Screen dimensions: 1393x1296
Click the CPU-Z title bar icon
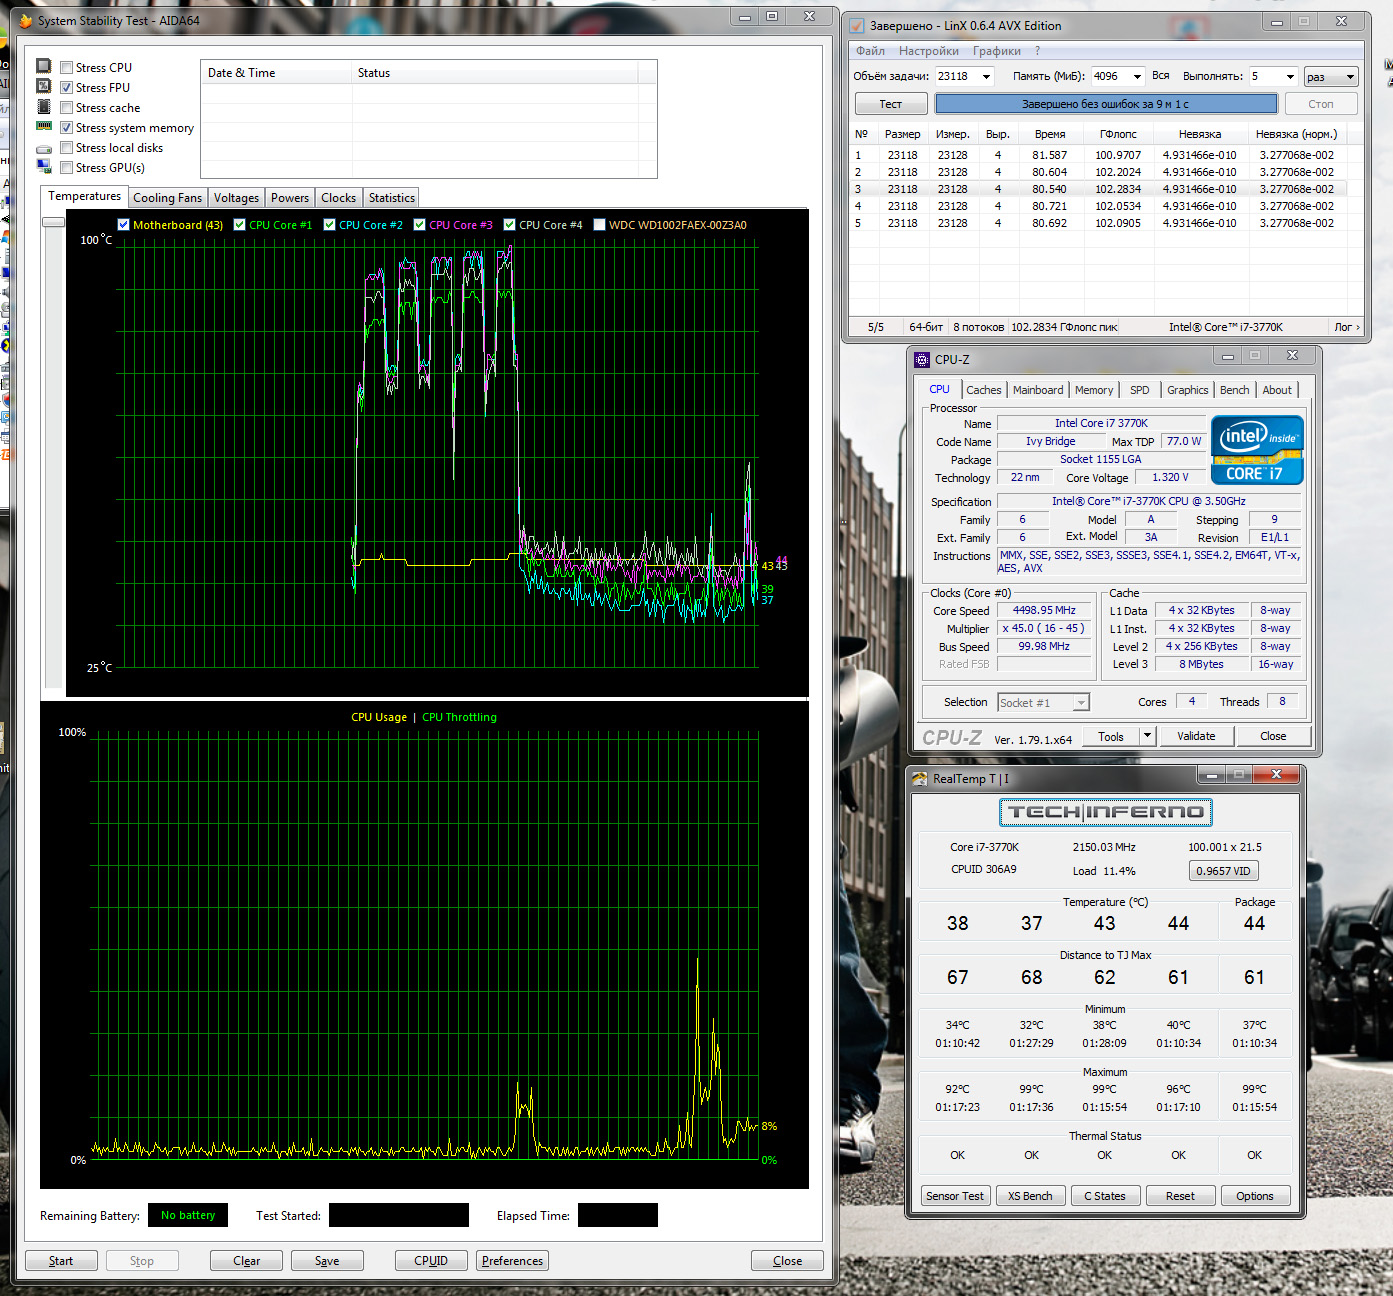coord(922,359)
